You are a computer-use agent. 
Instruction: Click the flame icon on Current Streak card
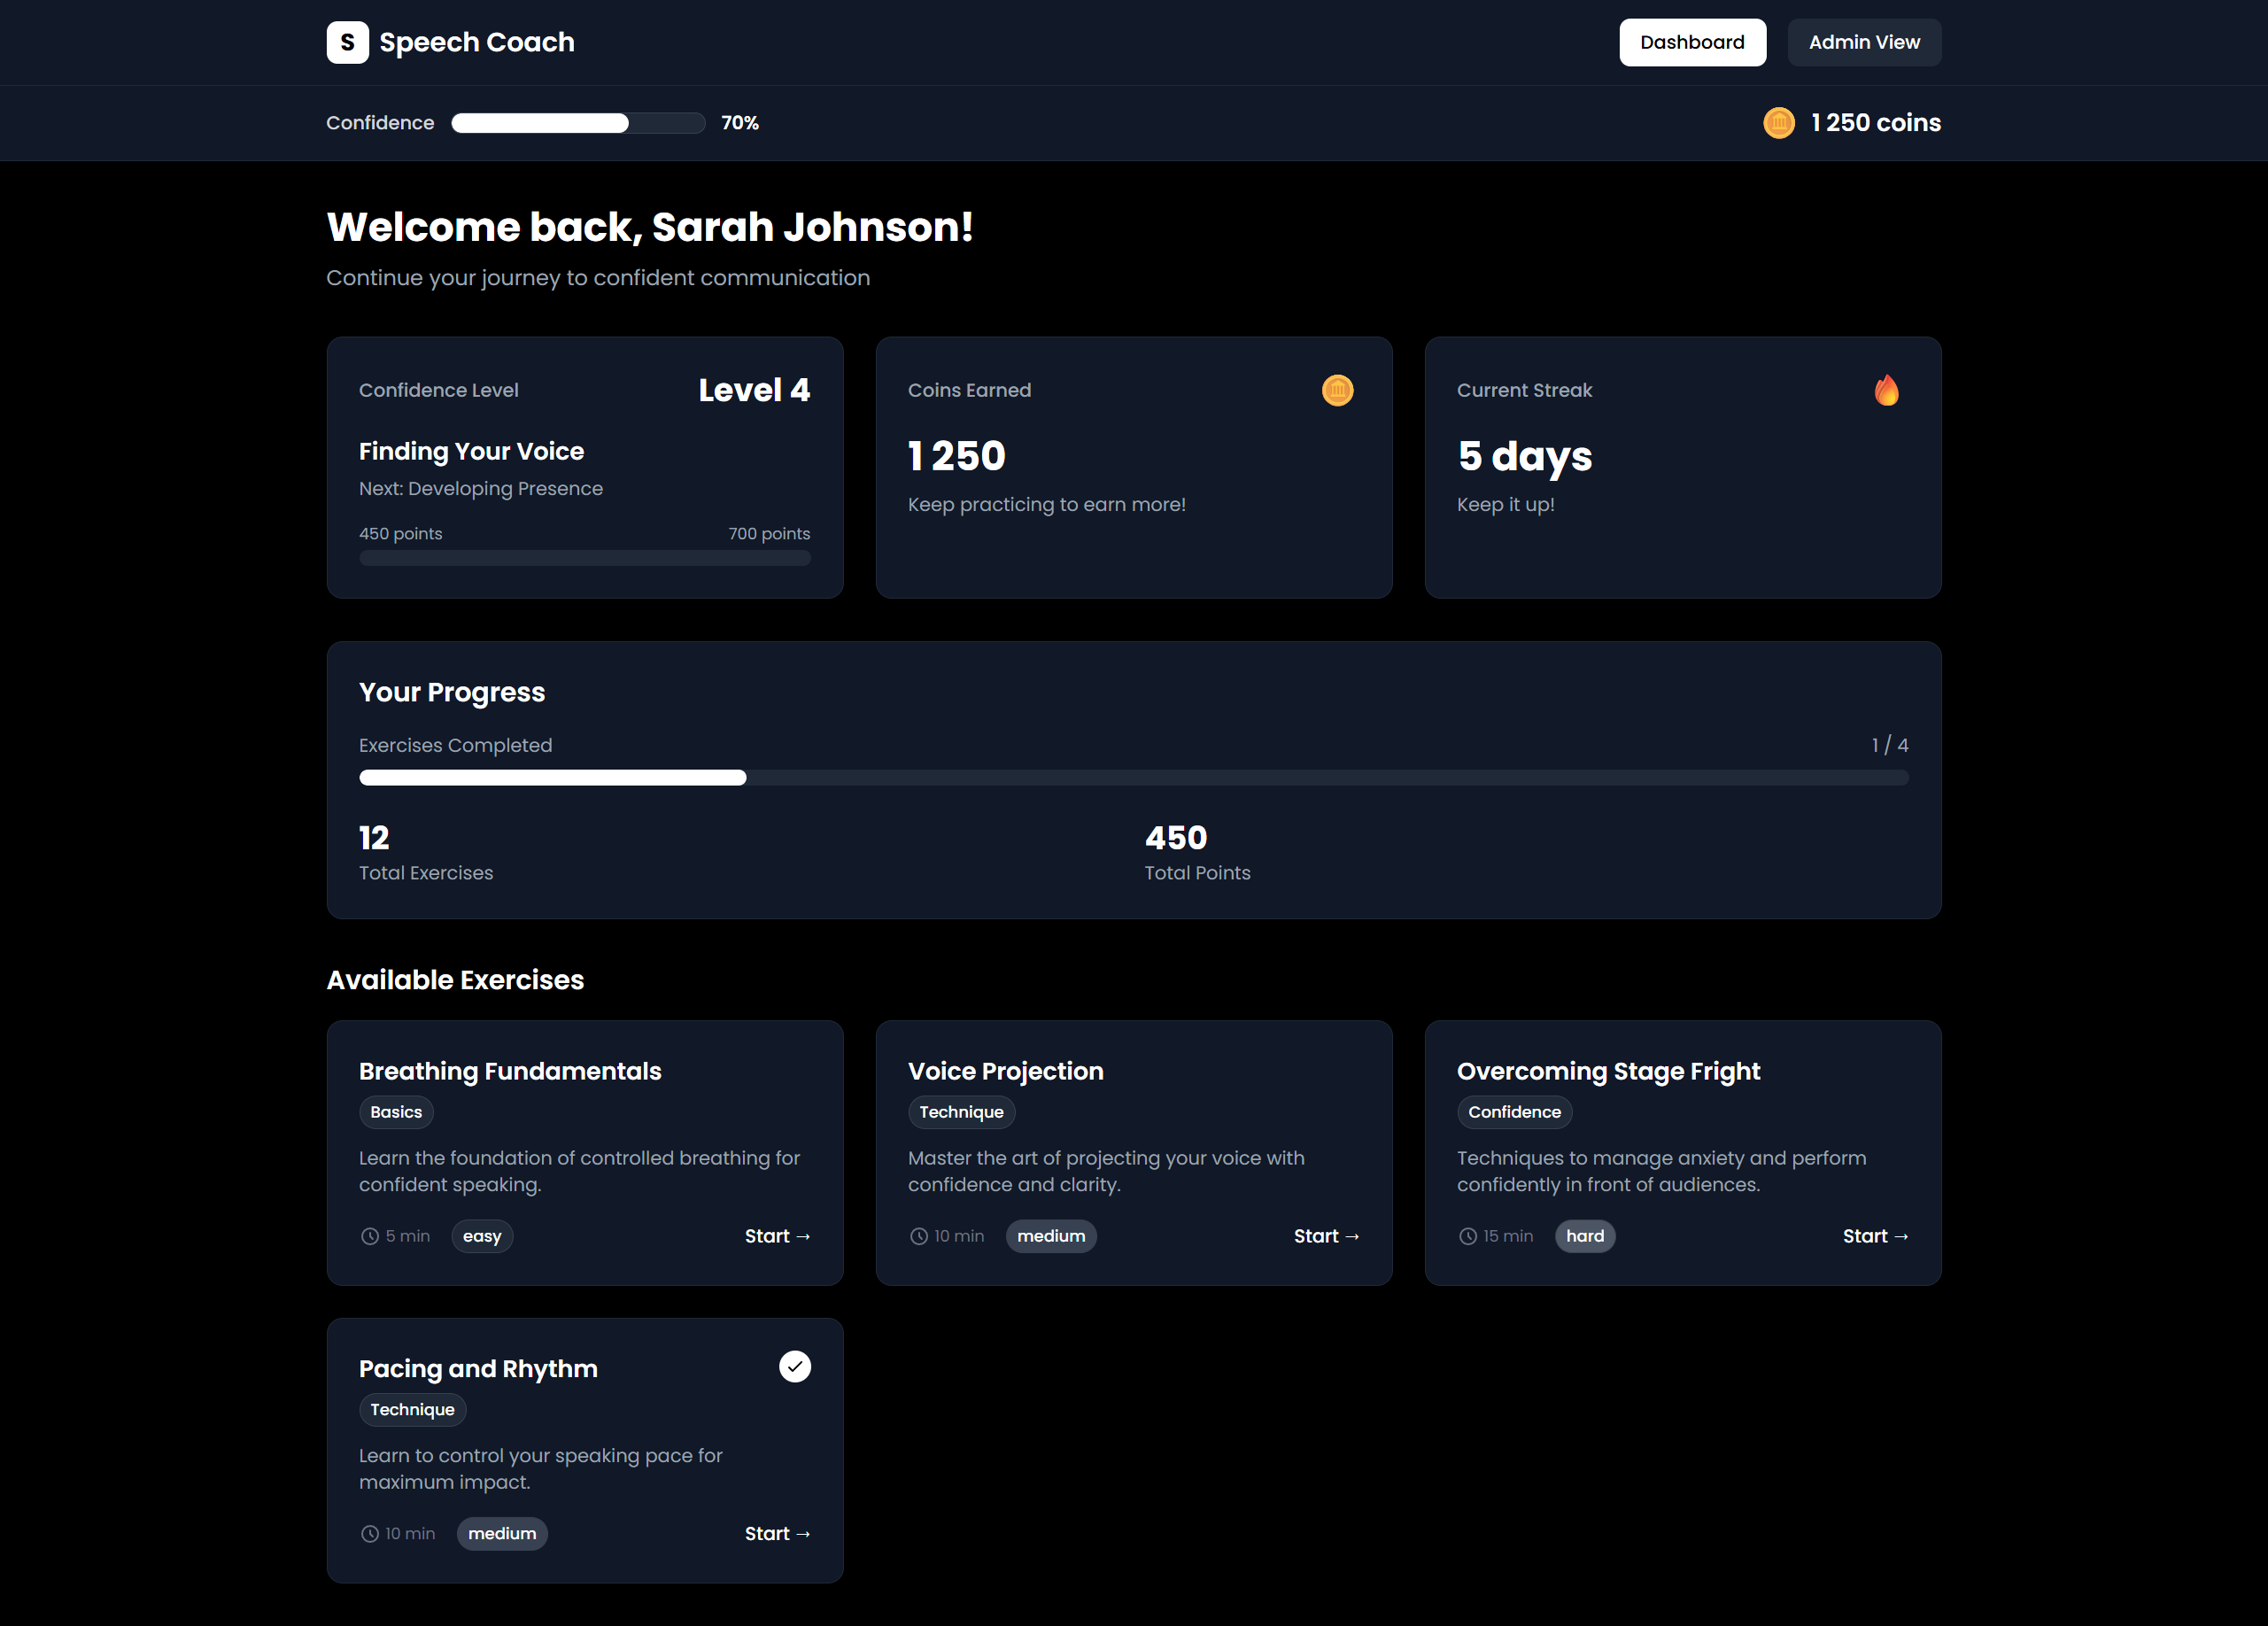coord(1888,390)
